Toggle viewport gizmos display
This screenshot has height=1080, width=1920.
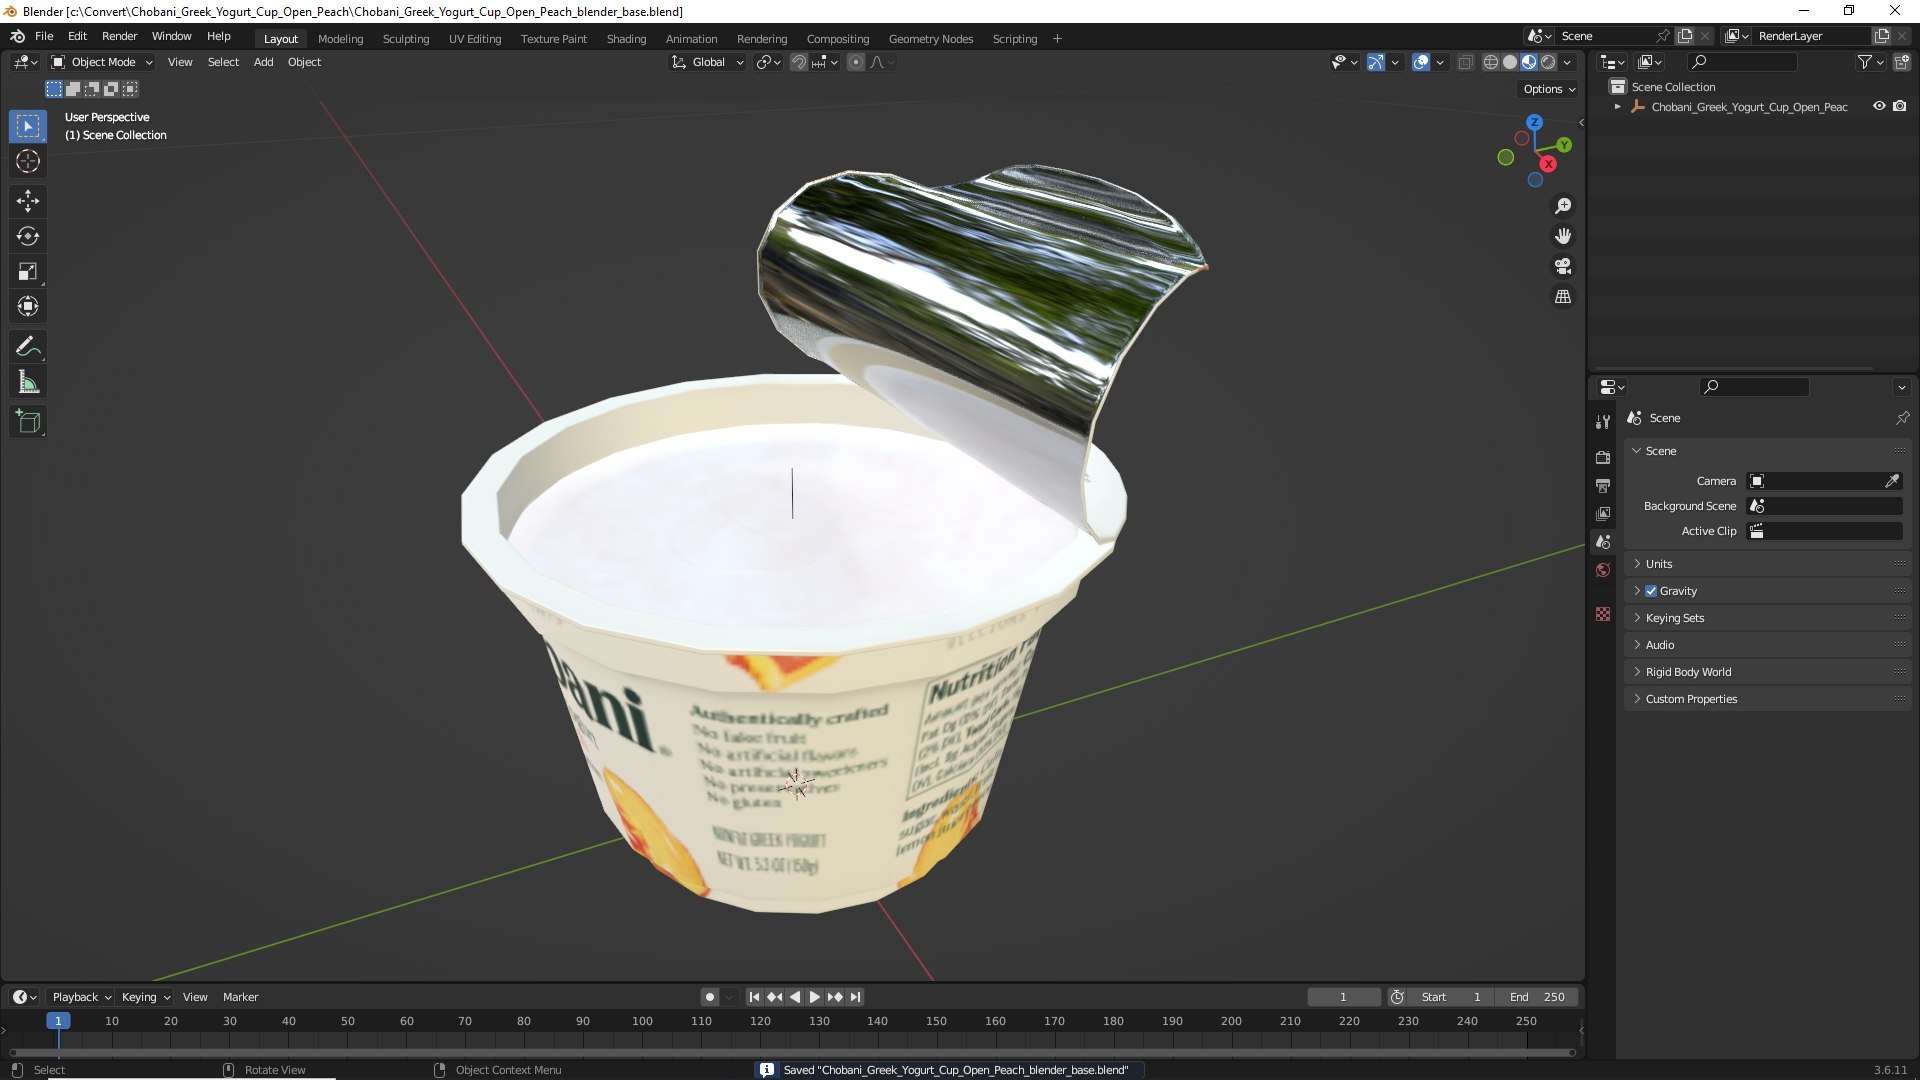(x=1376, y=62)
